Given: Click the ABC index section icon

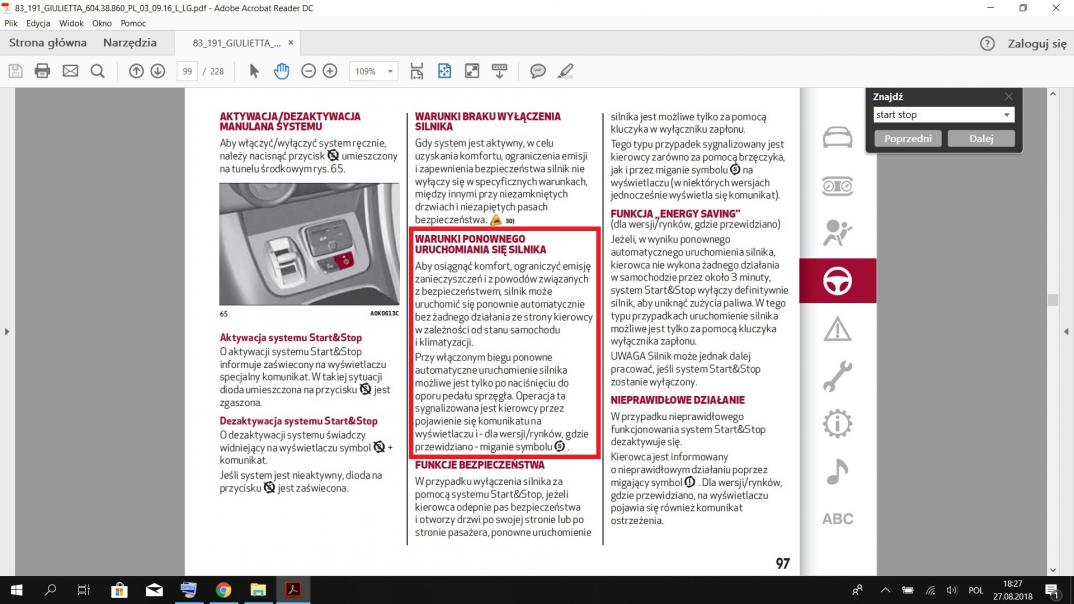Looking at the screenshot, I should click(x=837, y=519).
